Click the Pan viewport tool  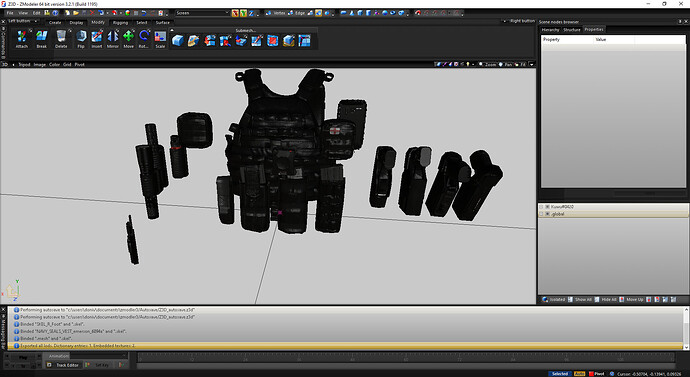(505, 64)
